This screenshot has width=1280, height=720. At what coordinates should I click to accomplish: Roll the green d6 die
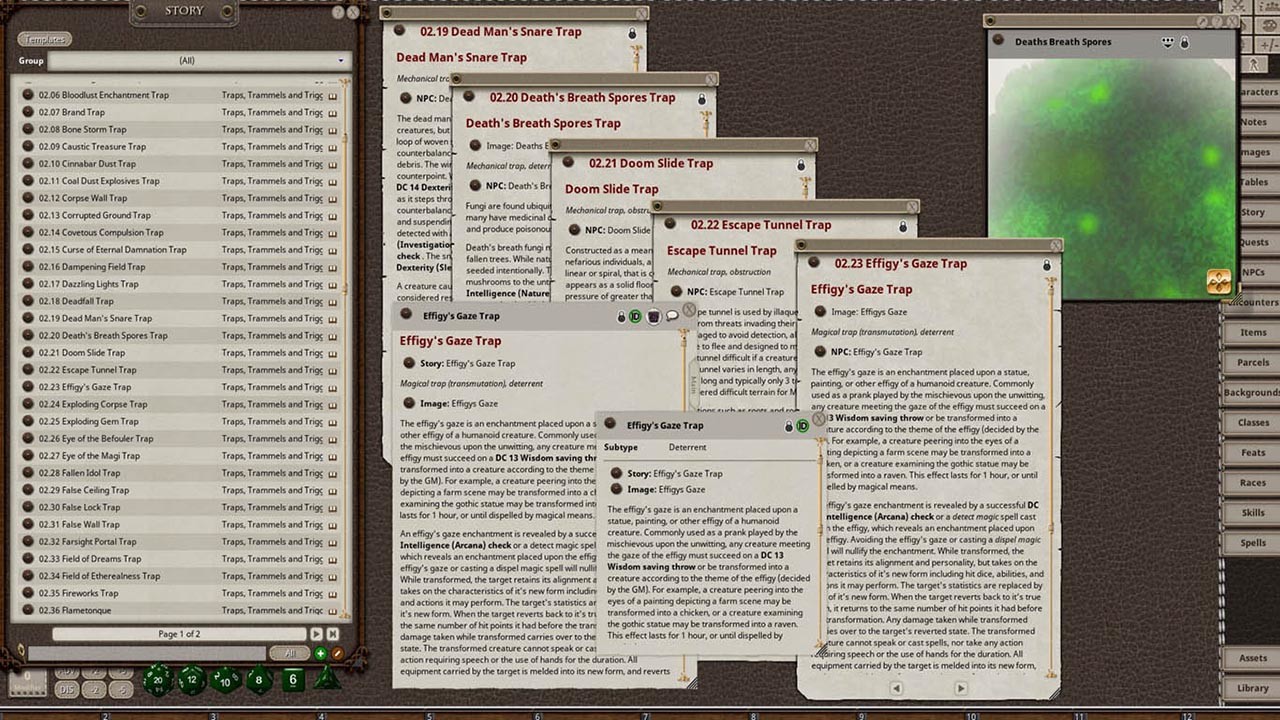291,681
